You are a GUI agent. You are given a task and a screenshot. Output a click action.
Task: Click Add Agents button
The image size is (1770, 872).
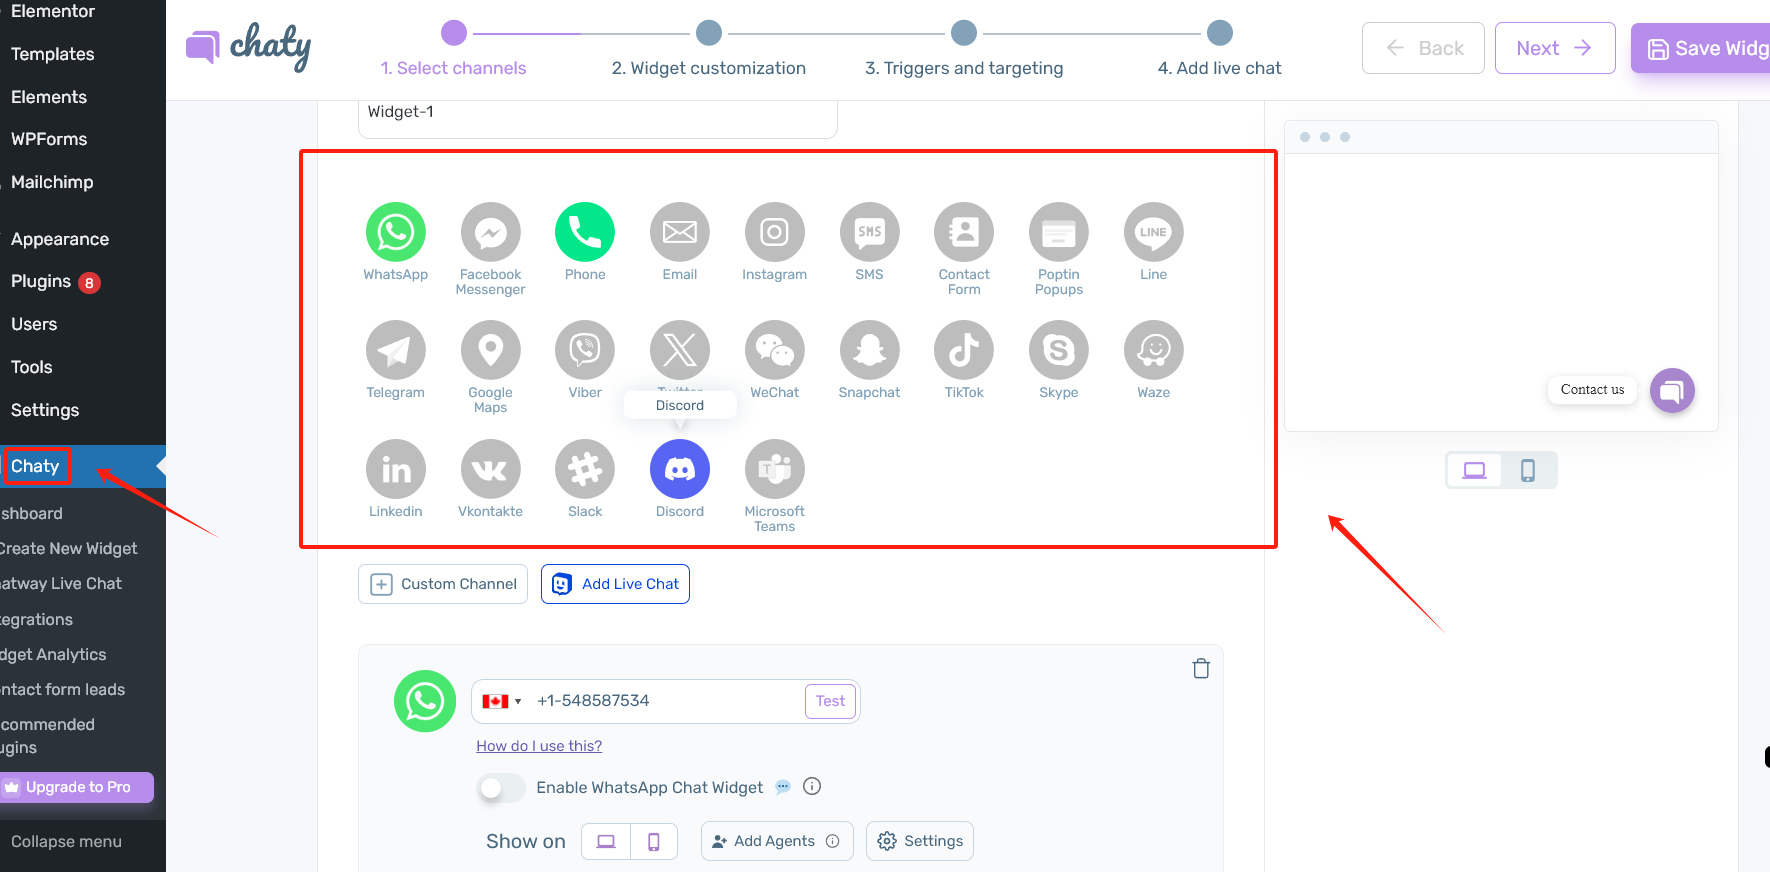(x=777, y=841)
